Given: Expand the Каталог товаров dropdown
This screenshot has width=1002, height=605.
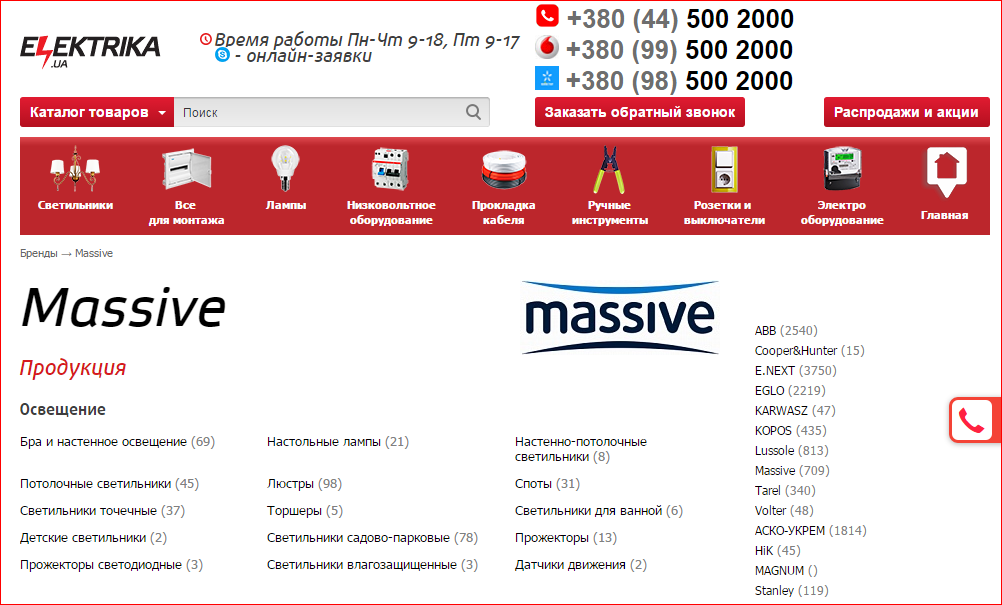Looking at the screenshot, I should point(97,112).
